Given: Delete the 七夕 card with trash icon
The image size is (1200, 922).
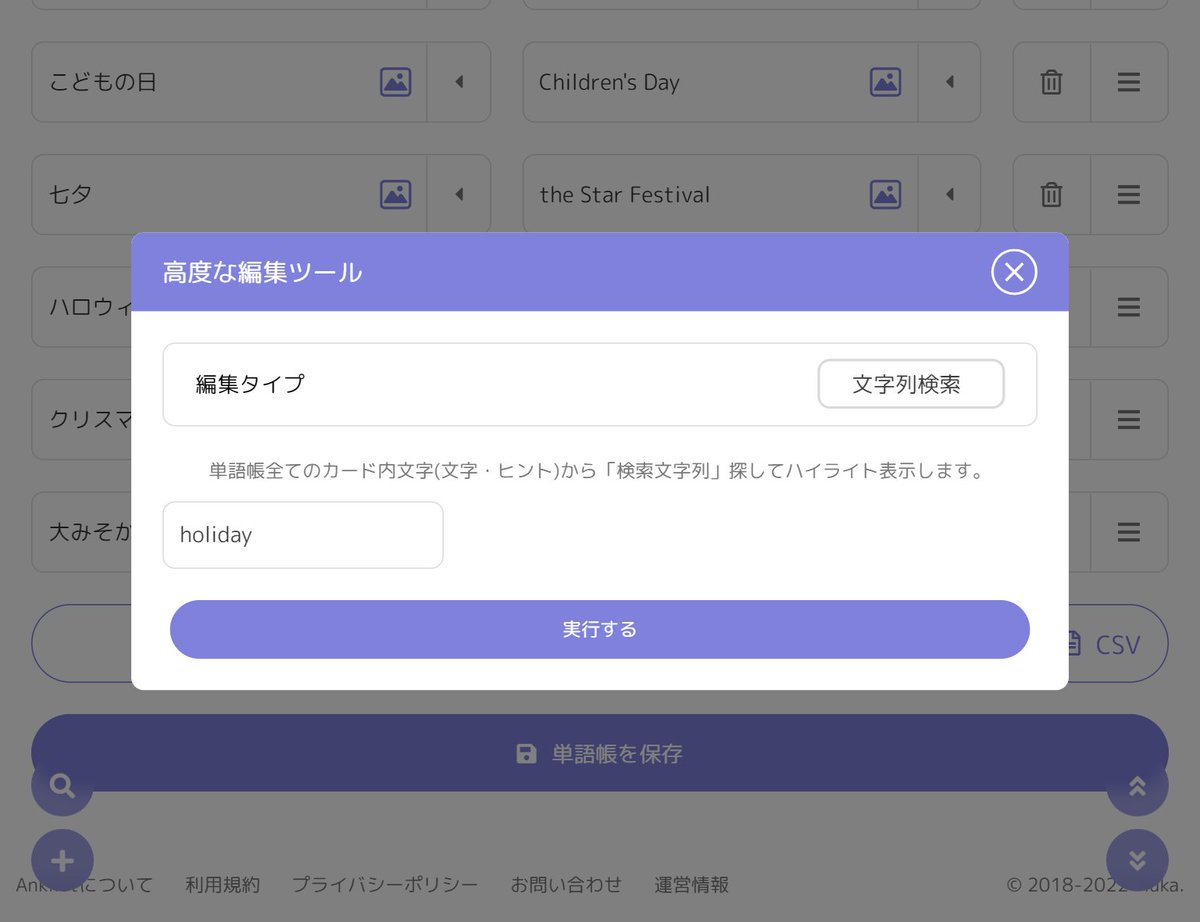Looking at the screenshot, I should click(x=1050, y=194).
